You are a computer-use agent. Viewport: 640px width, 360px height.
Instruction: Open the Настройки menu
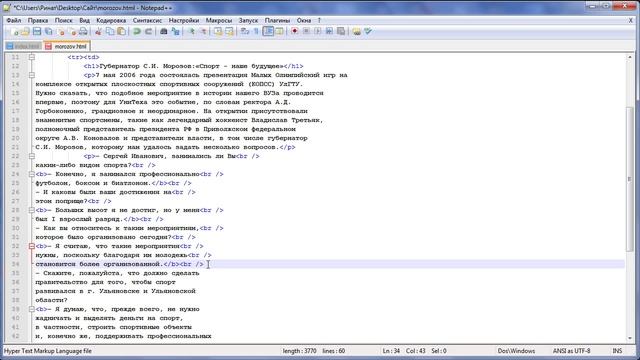pos(184,20)
